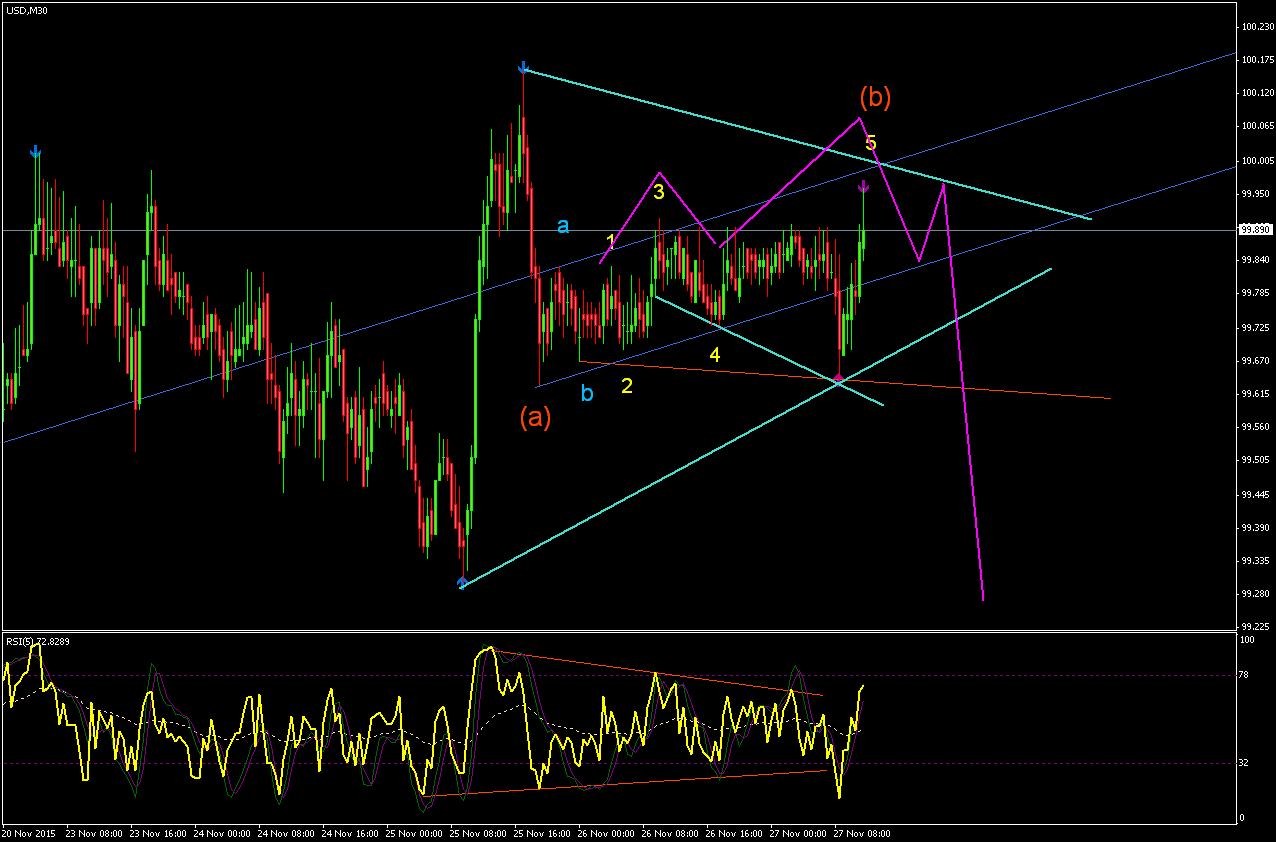Image resolution: width=1276 pixels, height=842 pixels.
Task: Select the light blue 'b' wave label
Action: click(x=587, y=393)
